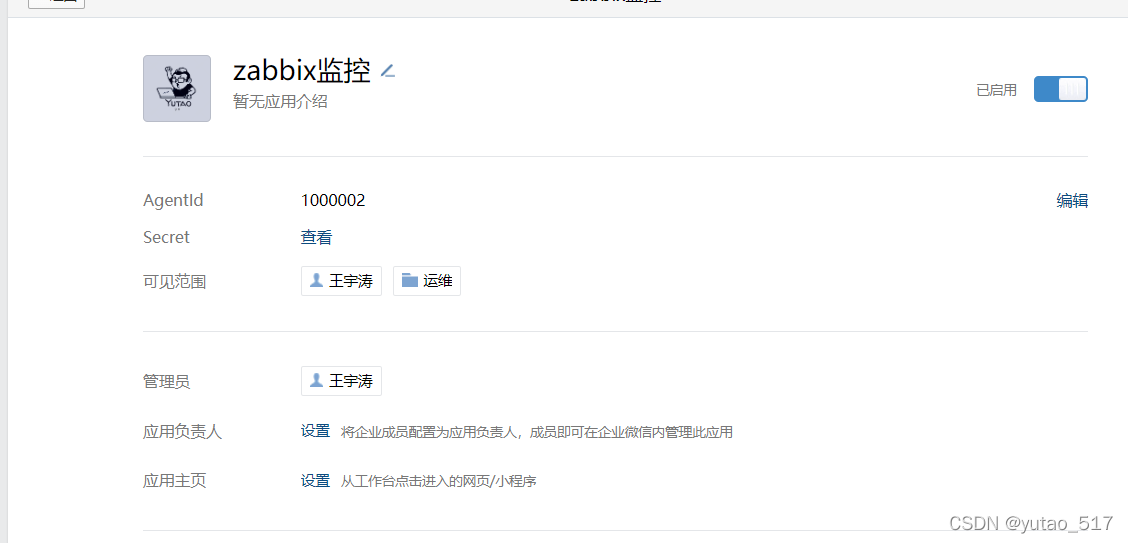This screenshot has height=543, width=1128.
Task: Toggle the 已启用 enabled switch off
Action: [x=1060, y=89]
